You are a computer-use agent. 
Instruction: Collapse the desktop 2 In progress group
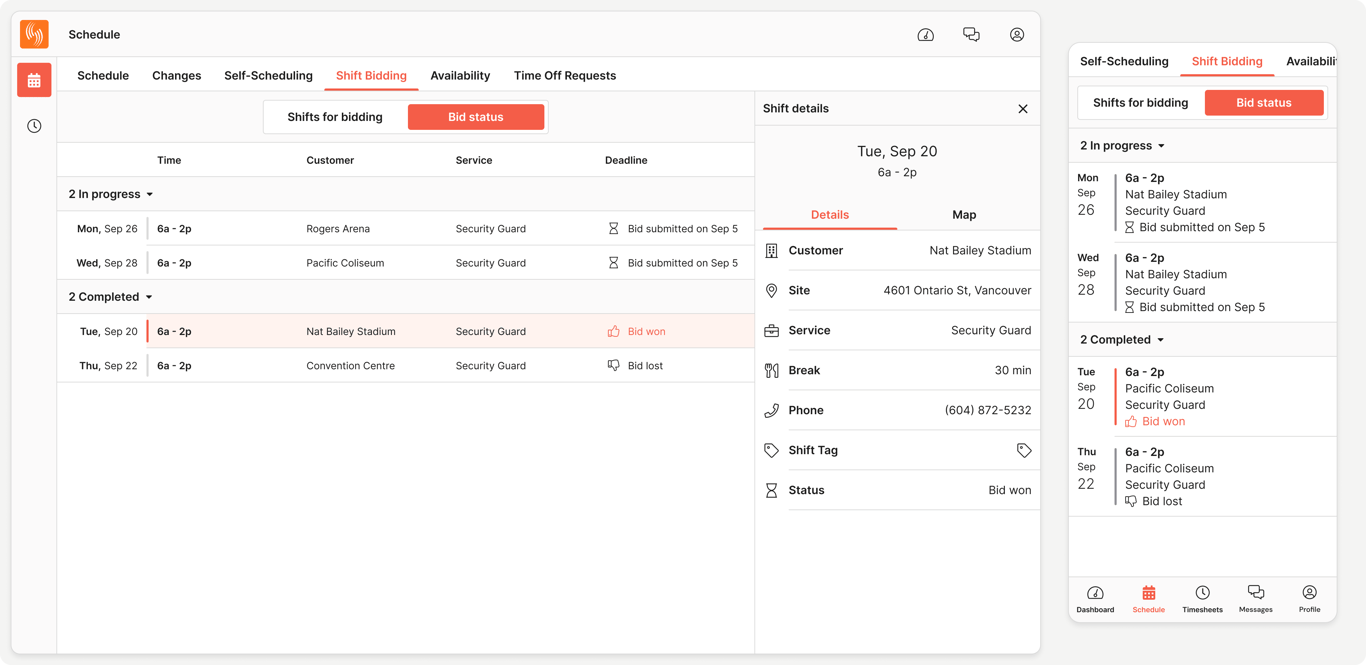pos(111,195)
